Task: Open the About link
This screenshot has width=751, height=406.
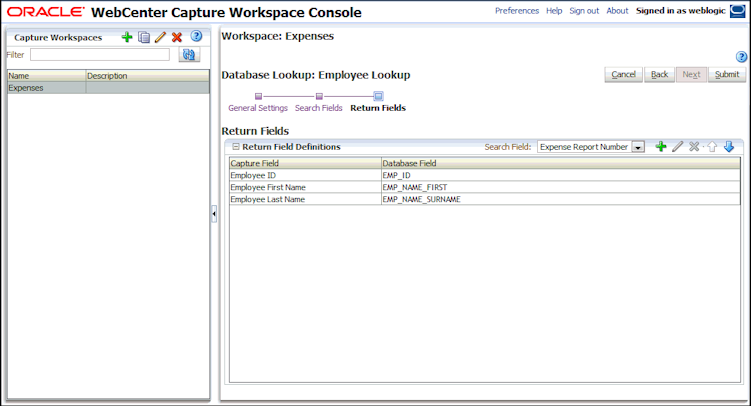Action: pos(617,11)
